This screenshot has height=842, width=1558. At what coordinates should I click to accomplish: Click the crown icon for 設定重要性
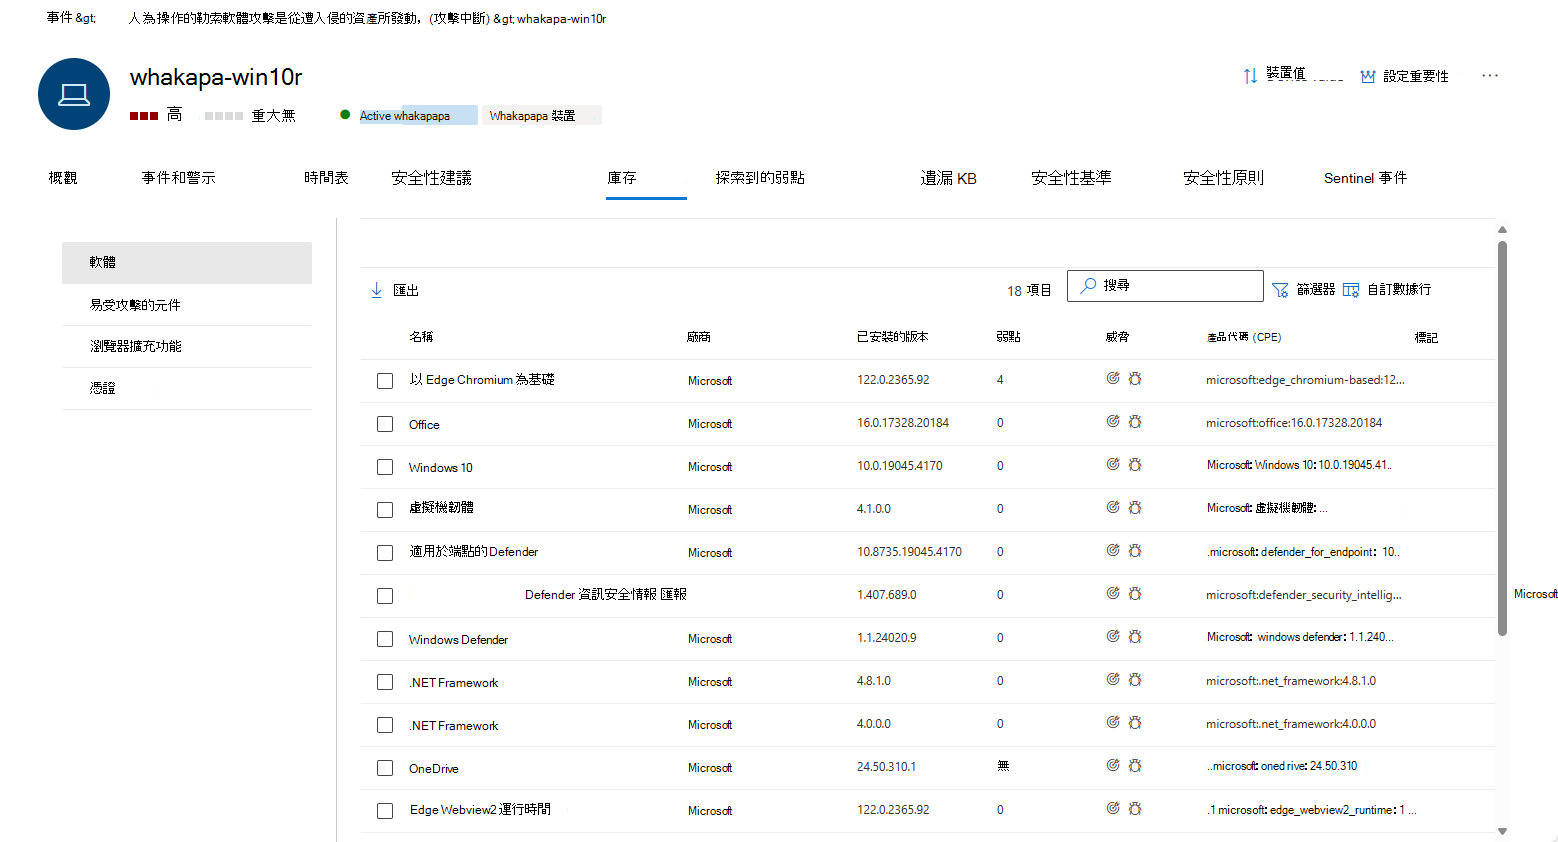[1368, 76]
